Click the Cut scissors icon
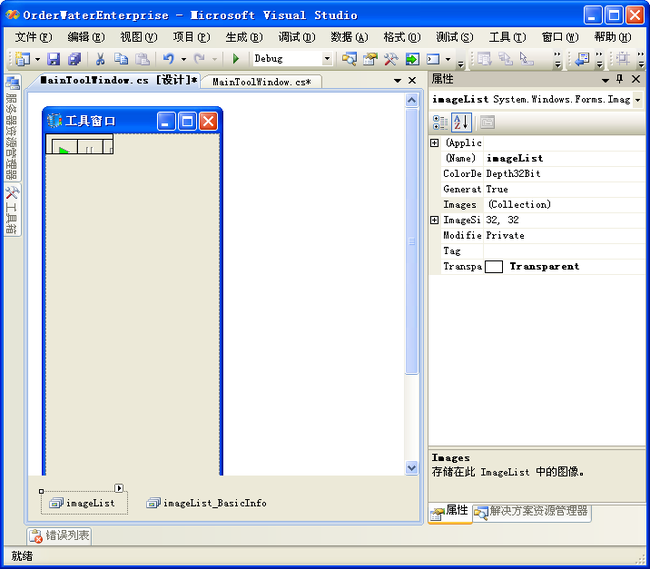The height and width of the screenshot is (569, 650). pyautogui.click(x=100, y=59)
